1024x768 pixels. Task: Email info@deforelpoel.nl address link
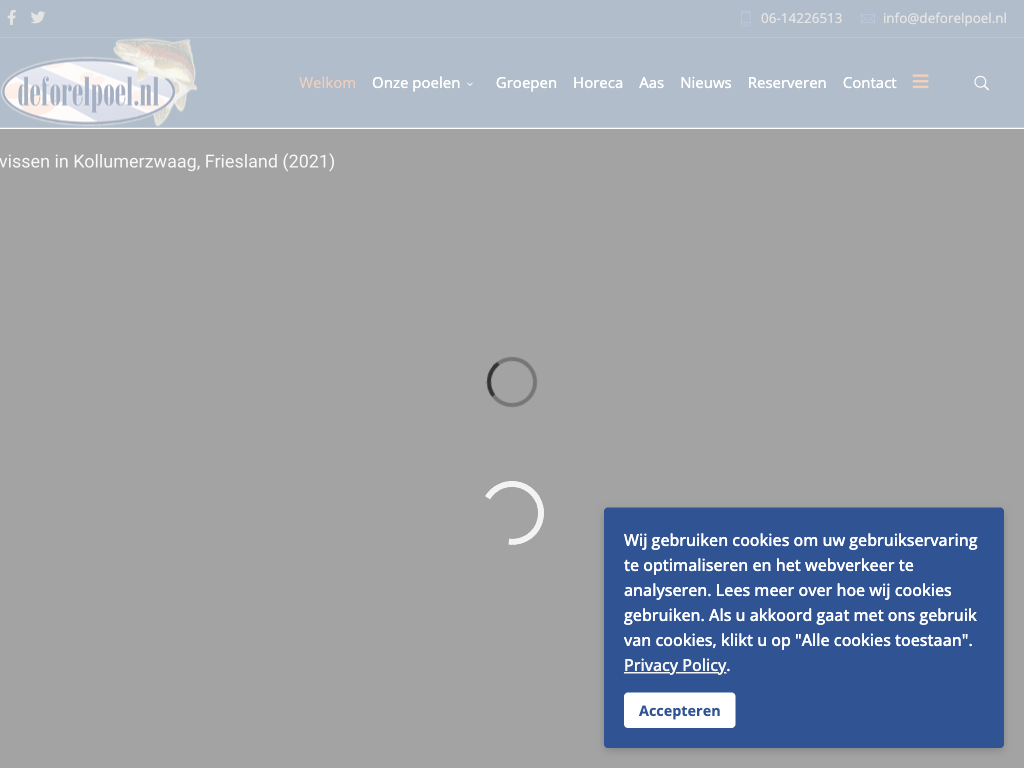click(944, 18)
